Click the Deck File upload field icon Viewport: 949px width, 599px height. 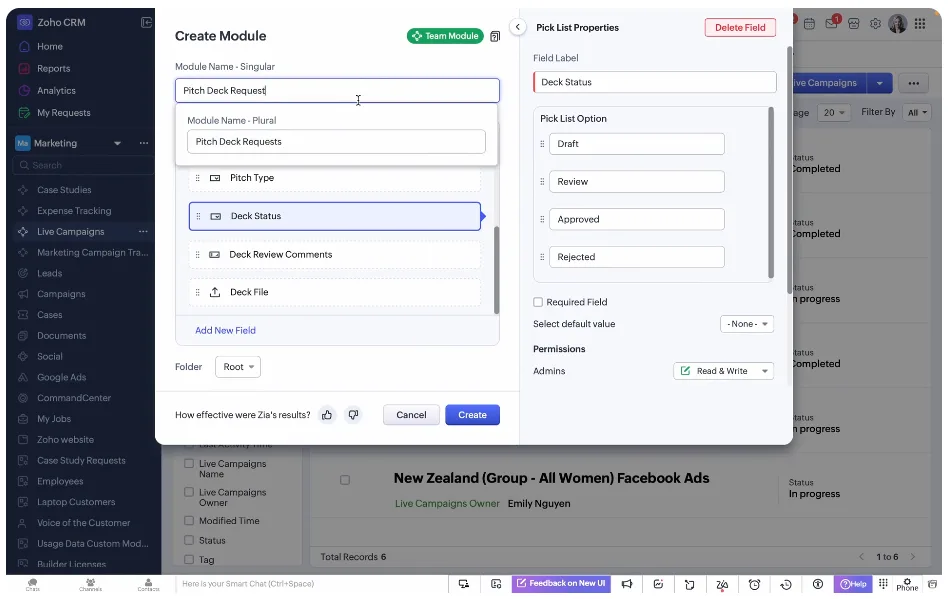point(214,292)
